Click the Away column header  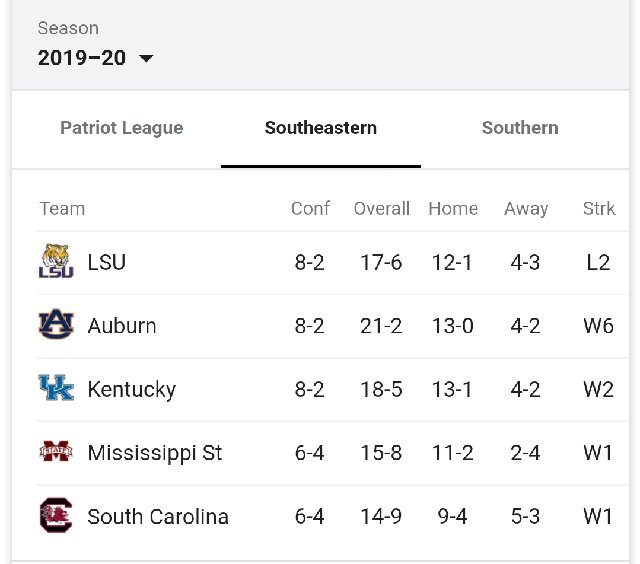(x=526, y=209)
